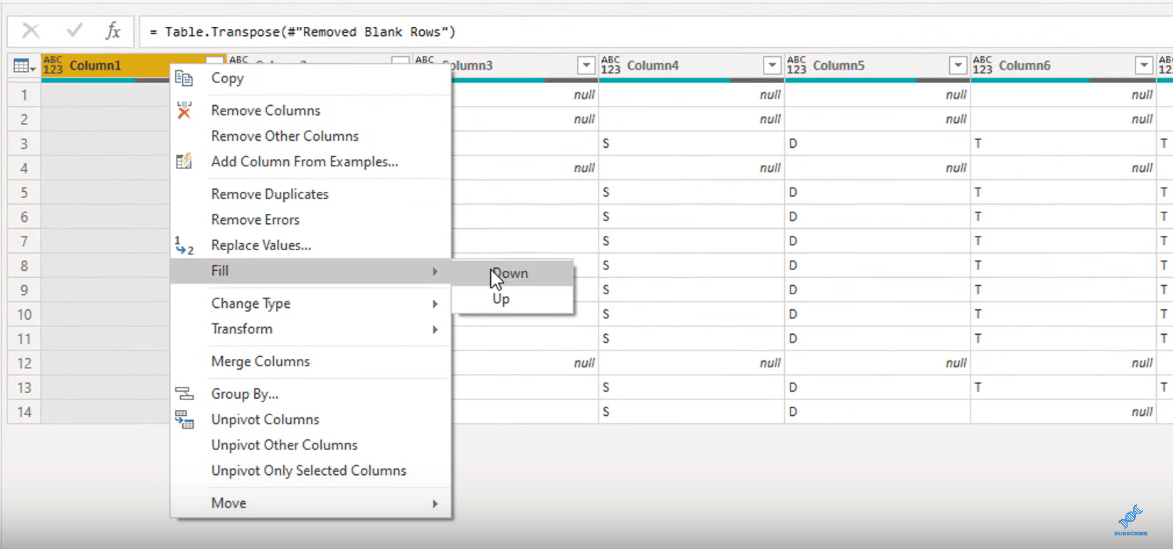
Task: Select row number 14
Action: pos(24,411)
